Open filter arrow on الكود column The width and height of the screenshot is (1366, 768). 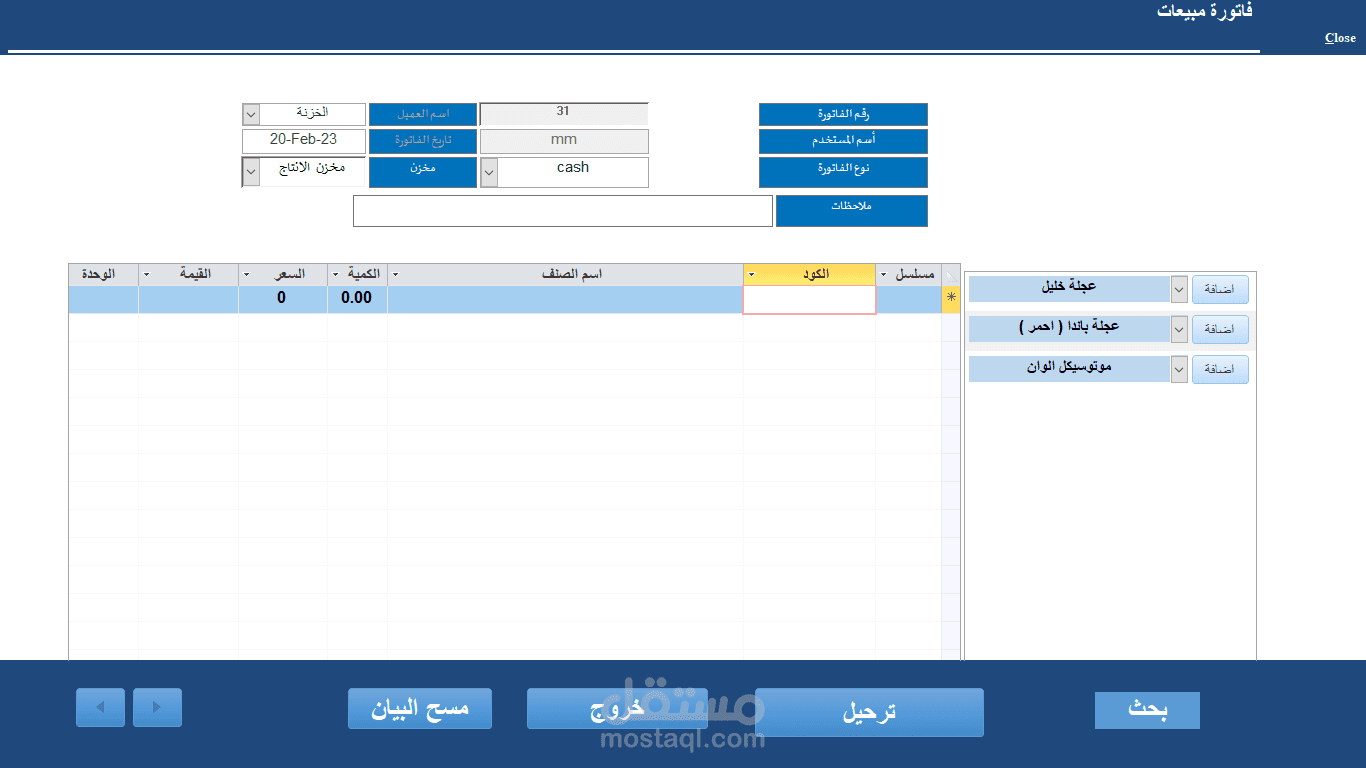pyautogui.click(x=751, y=274)
